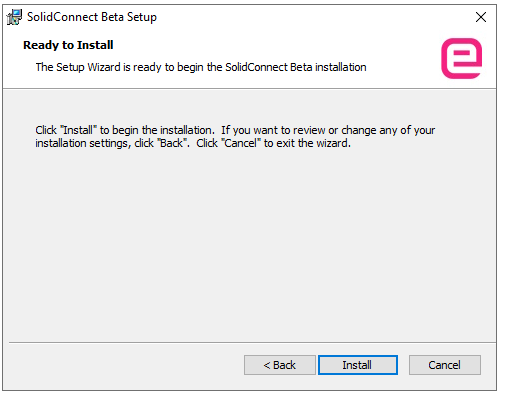
Task: Click the separator line above the buttons
Action: click(x=252, y=342)
